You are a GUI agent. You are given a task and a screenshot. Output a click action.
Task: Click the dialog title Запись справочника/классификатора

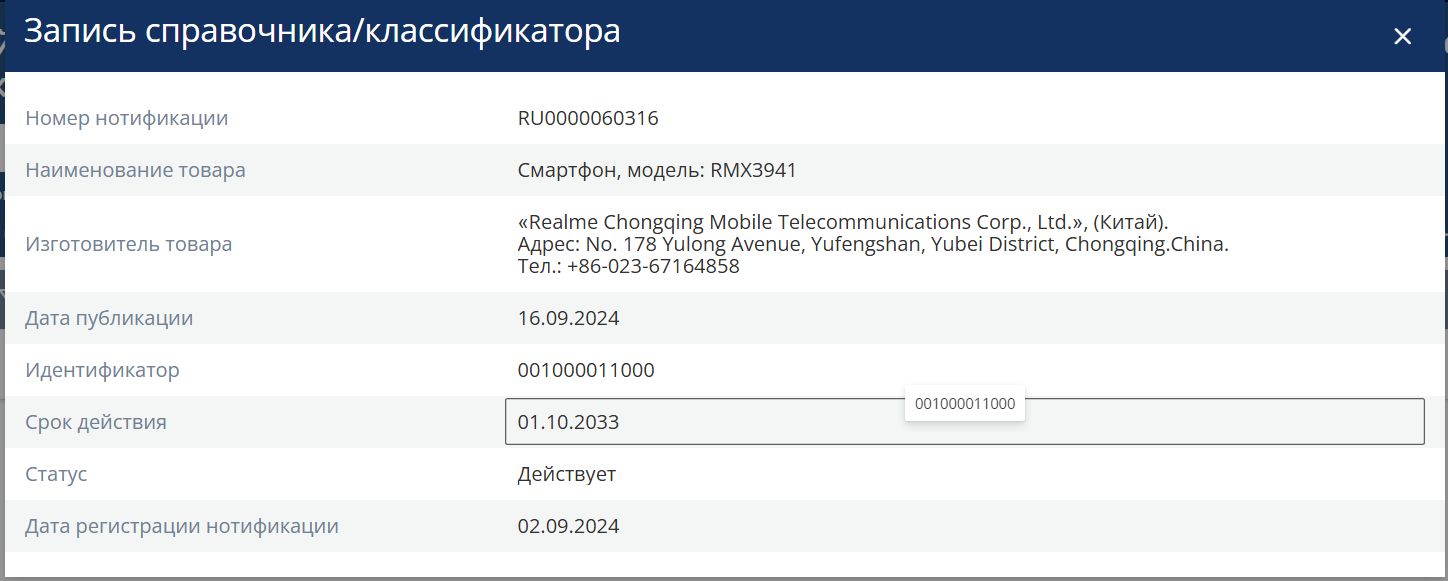point(322,31)
